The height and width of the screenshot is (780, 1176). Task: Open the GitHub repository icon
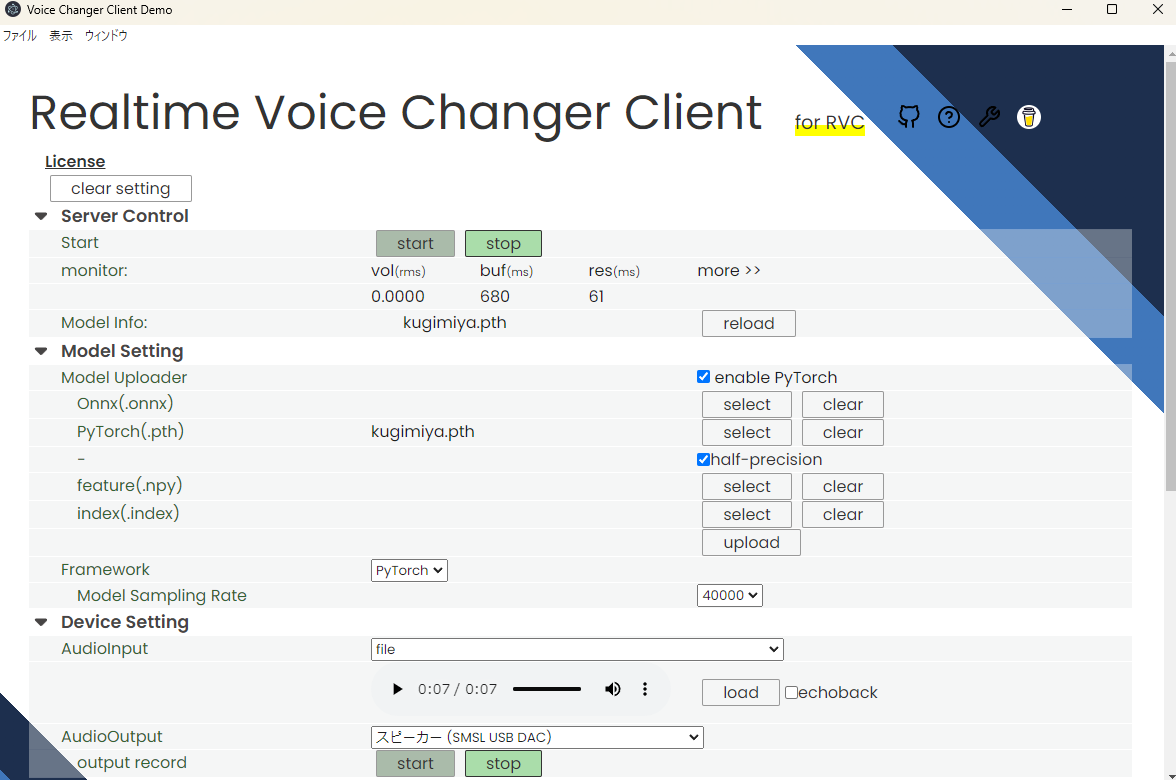(x=908, y=116)
